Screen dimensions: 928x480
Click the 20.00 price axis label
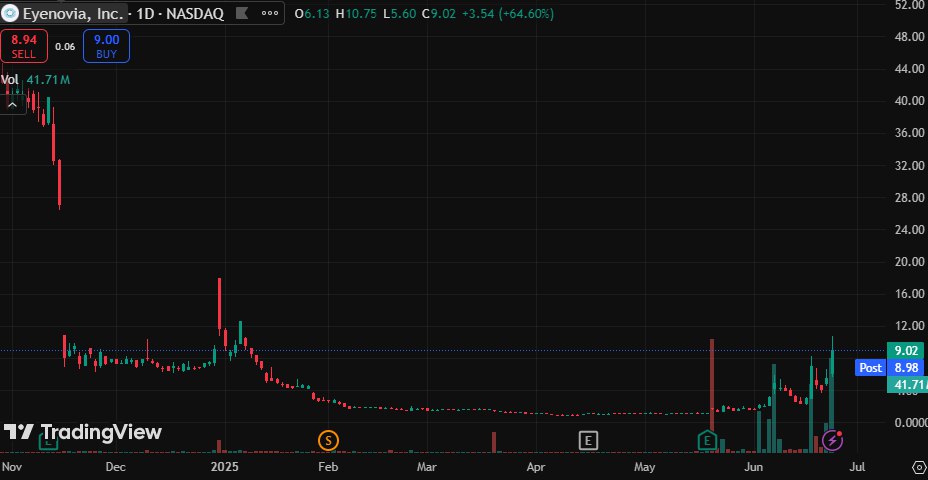tap(910, 262)
